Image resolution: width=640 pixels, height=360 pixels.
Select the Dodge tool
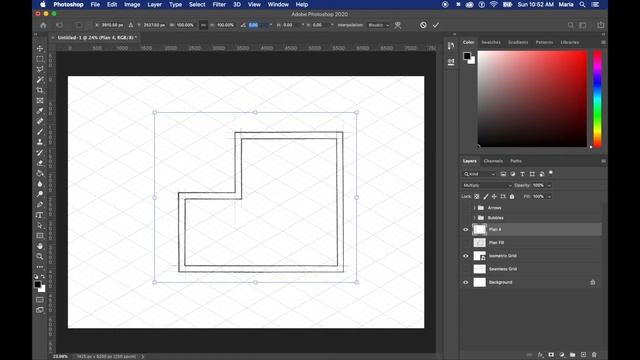(x=40, y=194)
